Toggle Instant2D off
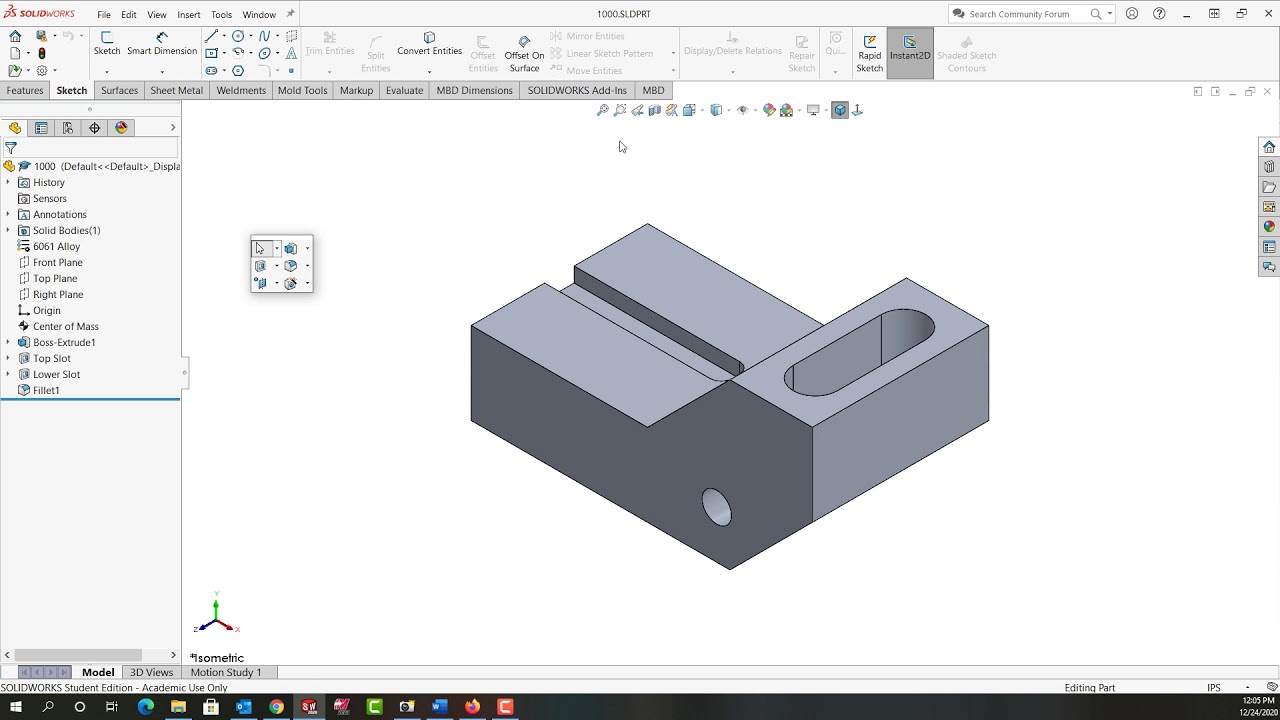Screen dimensions: 1280x720 pos(909,53)
